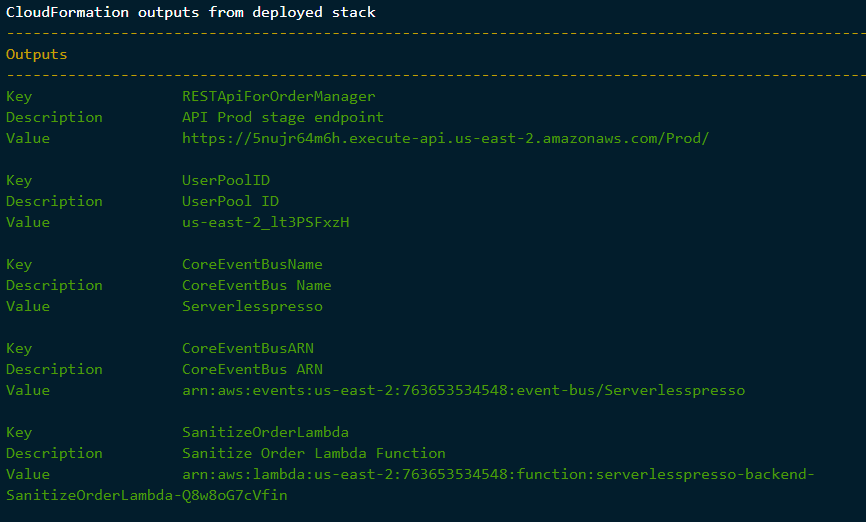
Task: Click the API Prod endpoint URL
Action: (x=445, y=138)
